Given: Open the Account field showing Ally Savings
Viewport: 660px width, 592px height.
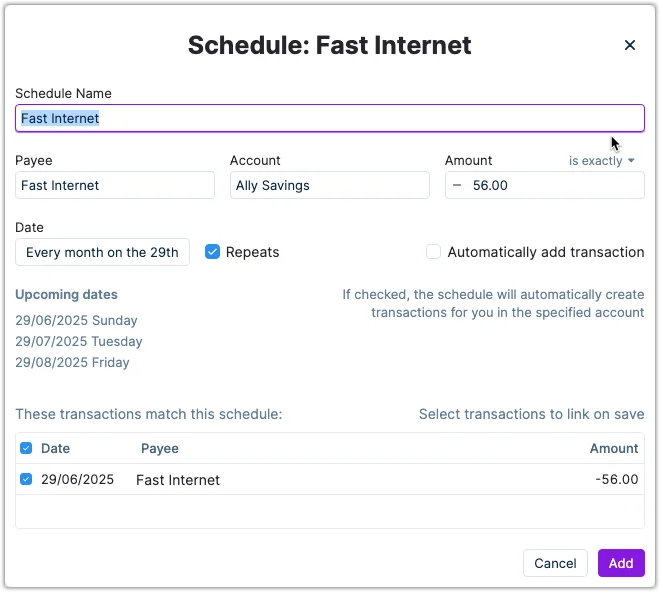Looking at the screenshot, I should click(x=329, y=185).
